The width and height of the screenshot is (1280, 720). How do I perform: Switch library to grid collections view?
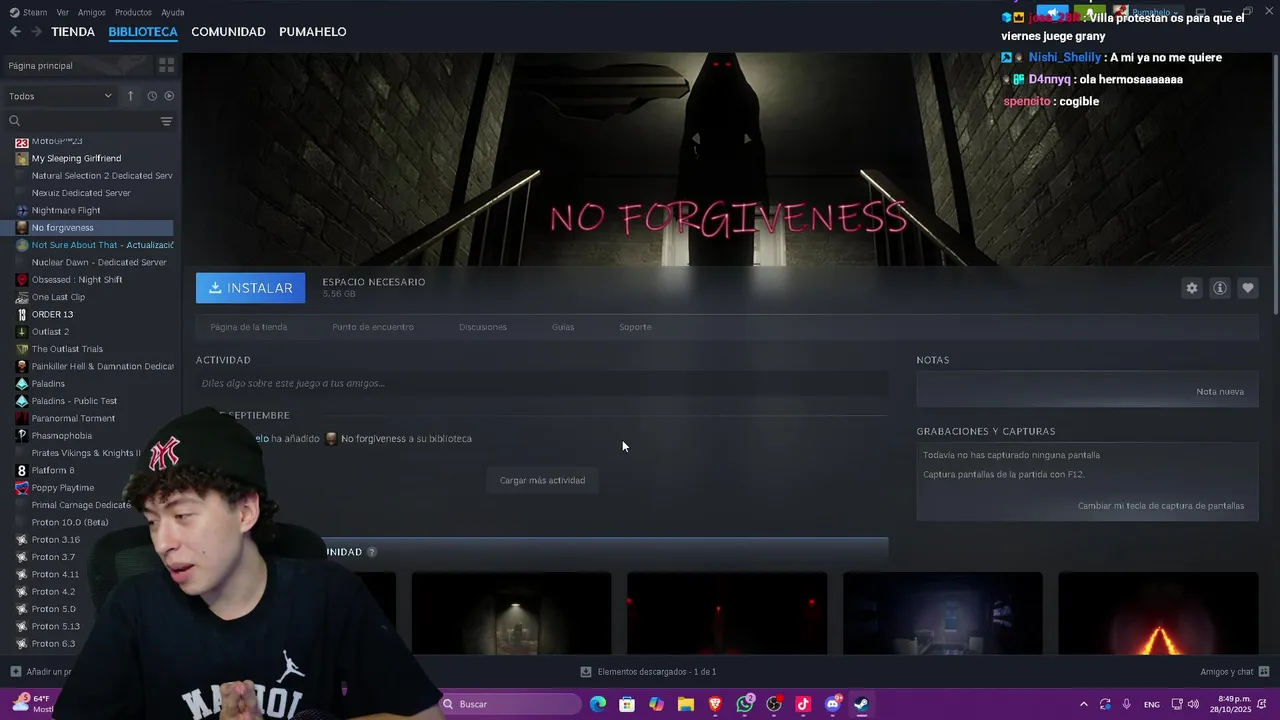tap(166, 65)
